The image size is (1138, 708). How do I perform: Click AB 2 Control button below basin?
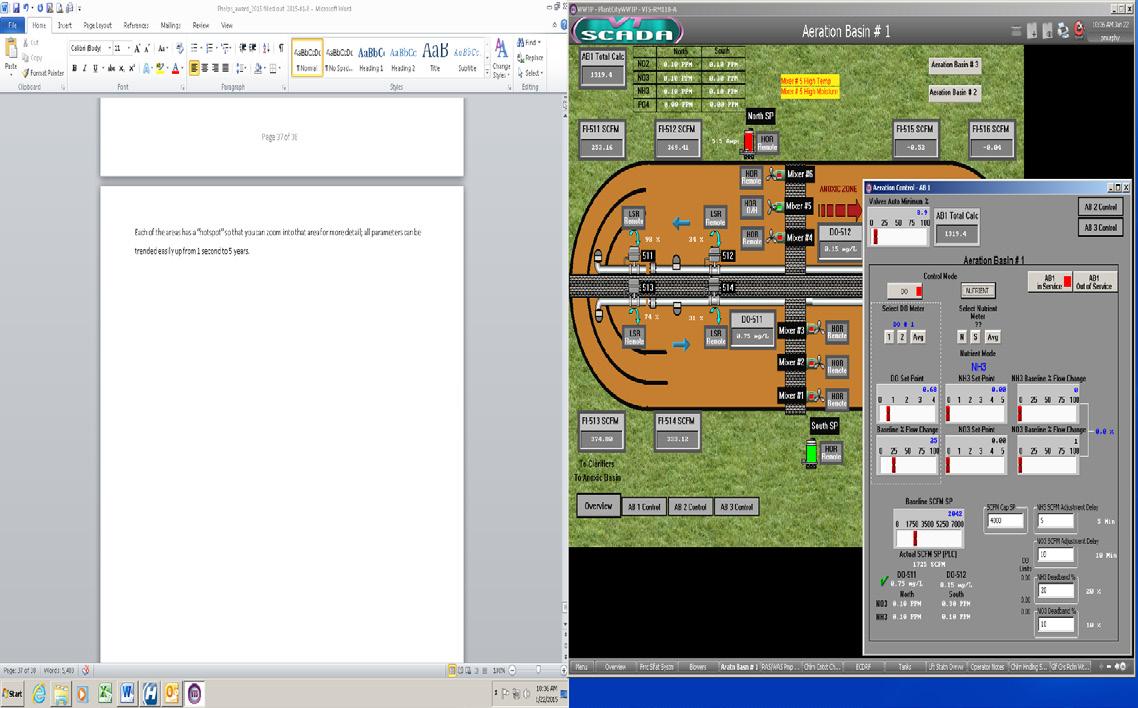(x=690, y=507)
